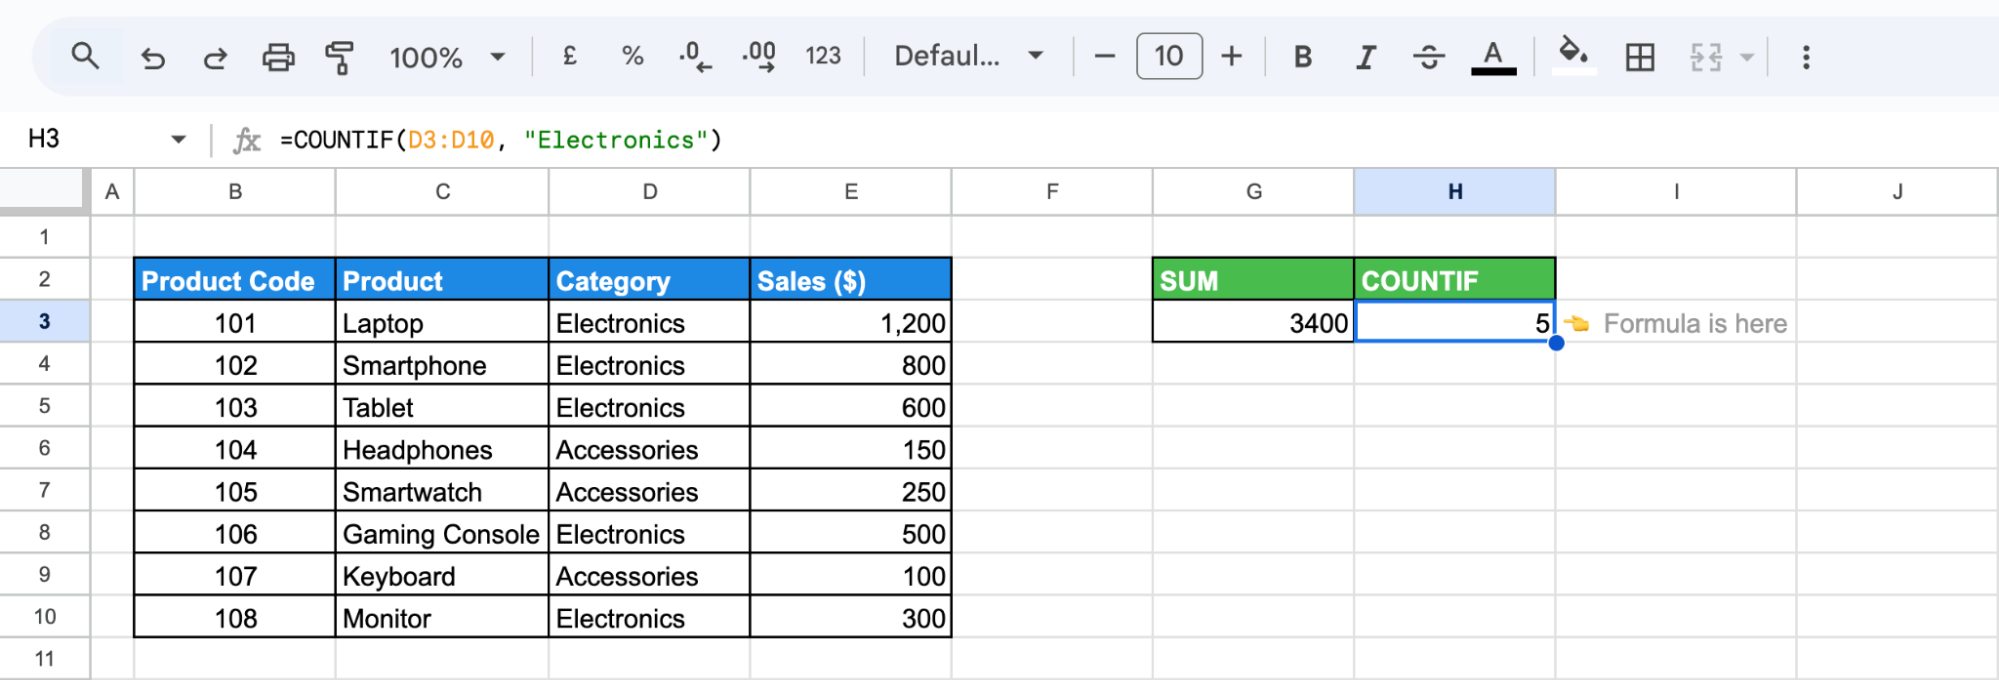1999x681 pixels.
Task: Toggle italic formatting
Action: click(1366, 57)
